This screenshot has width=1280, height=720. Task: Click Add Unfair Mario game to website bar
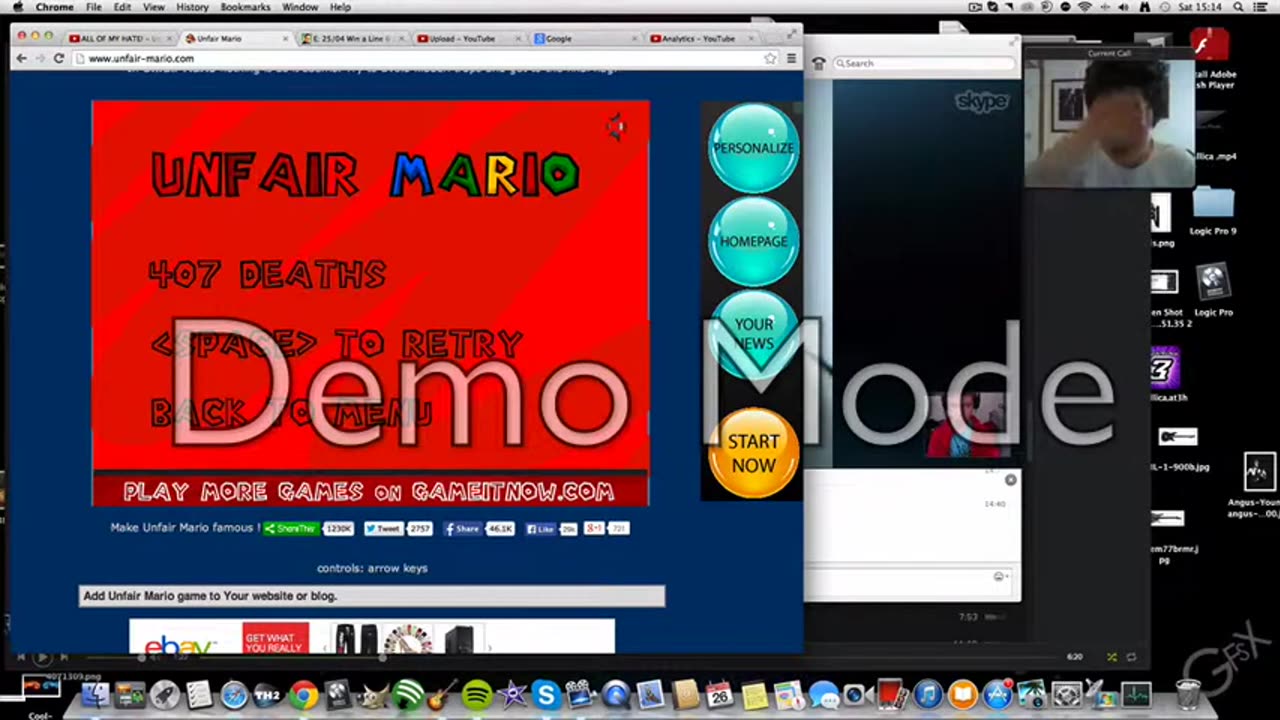[372, 596]
